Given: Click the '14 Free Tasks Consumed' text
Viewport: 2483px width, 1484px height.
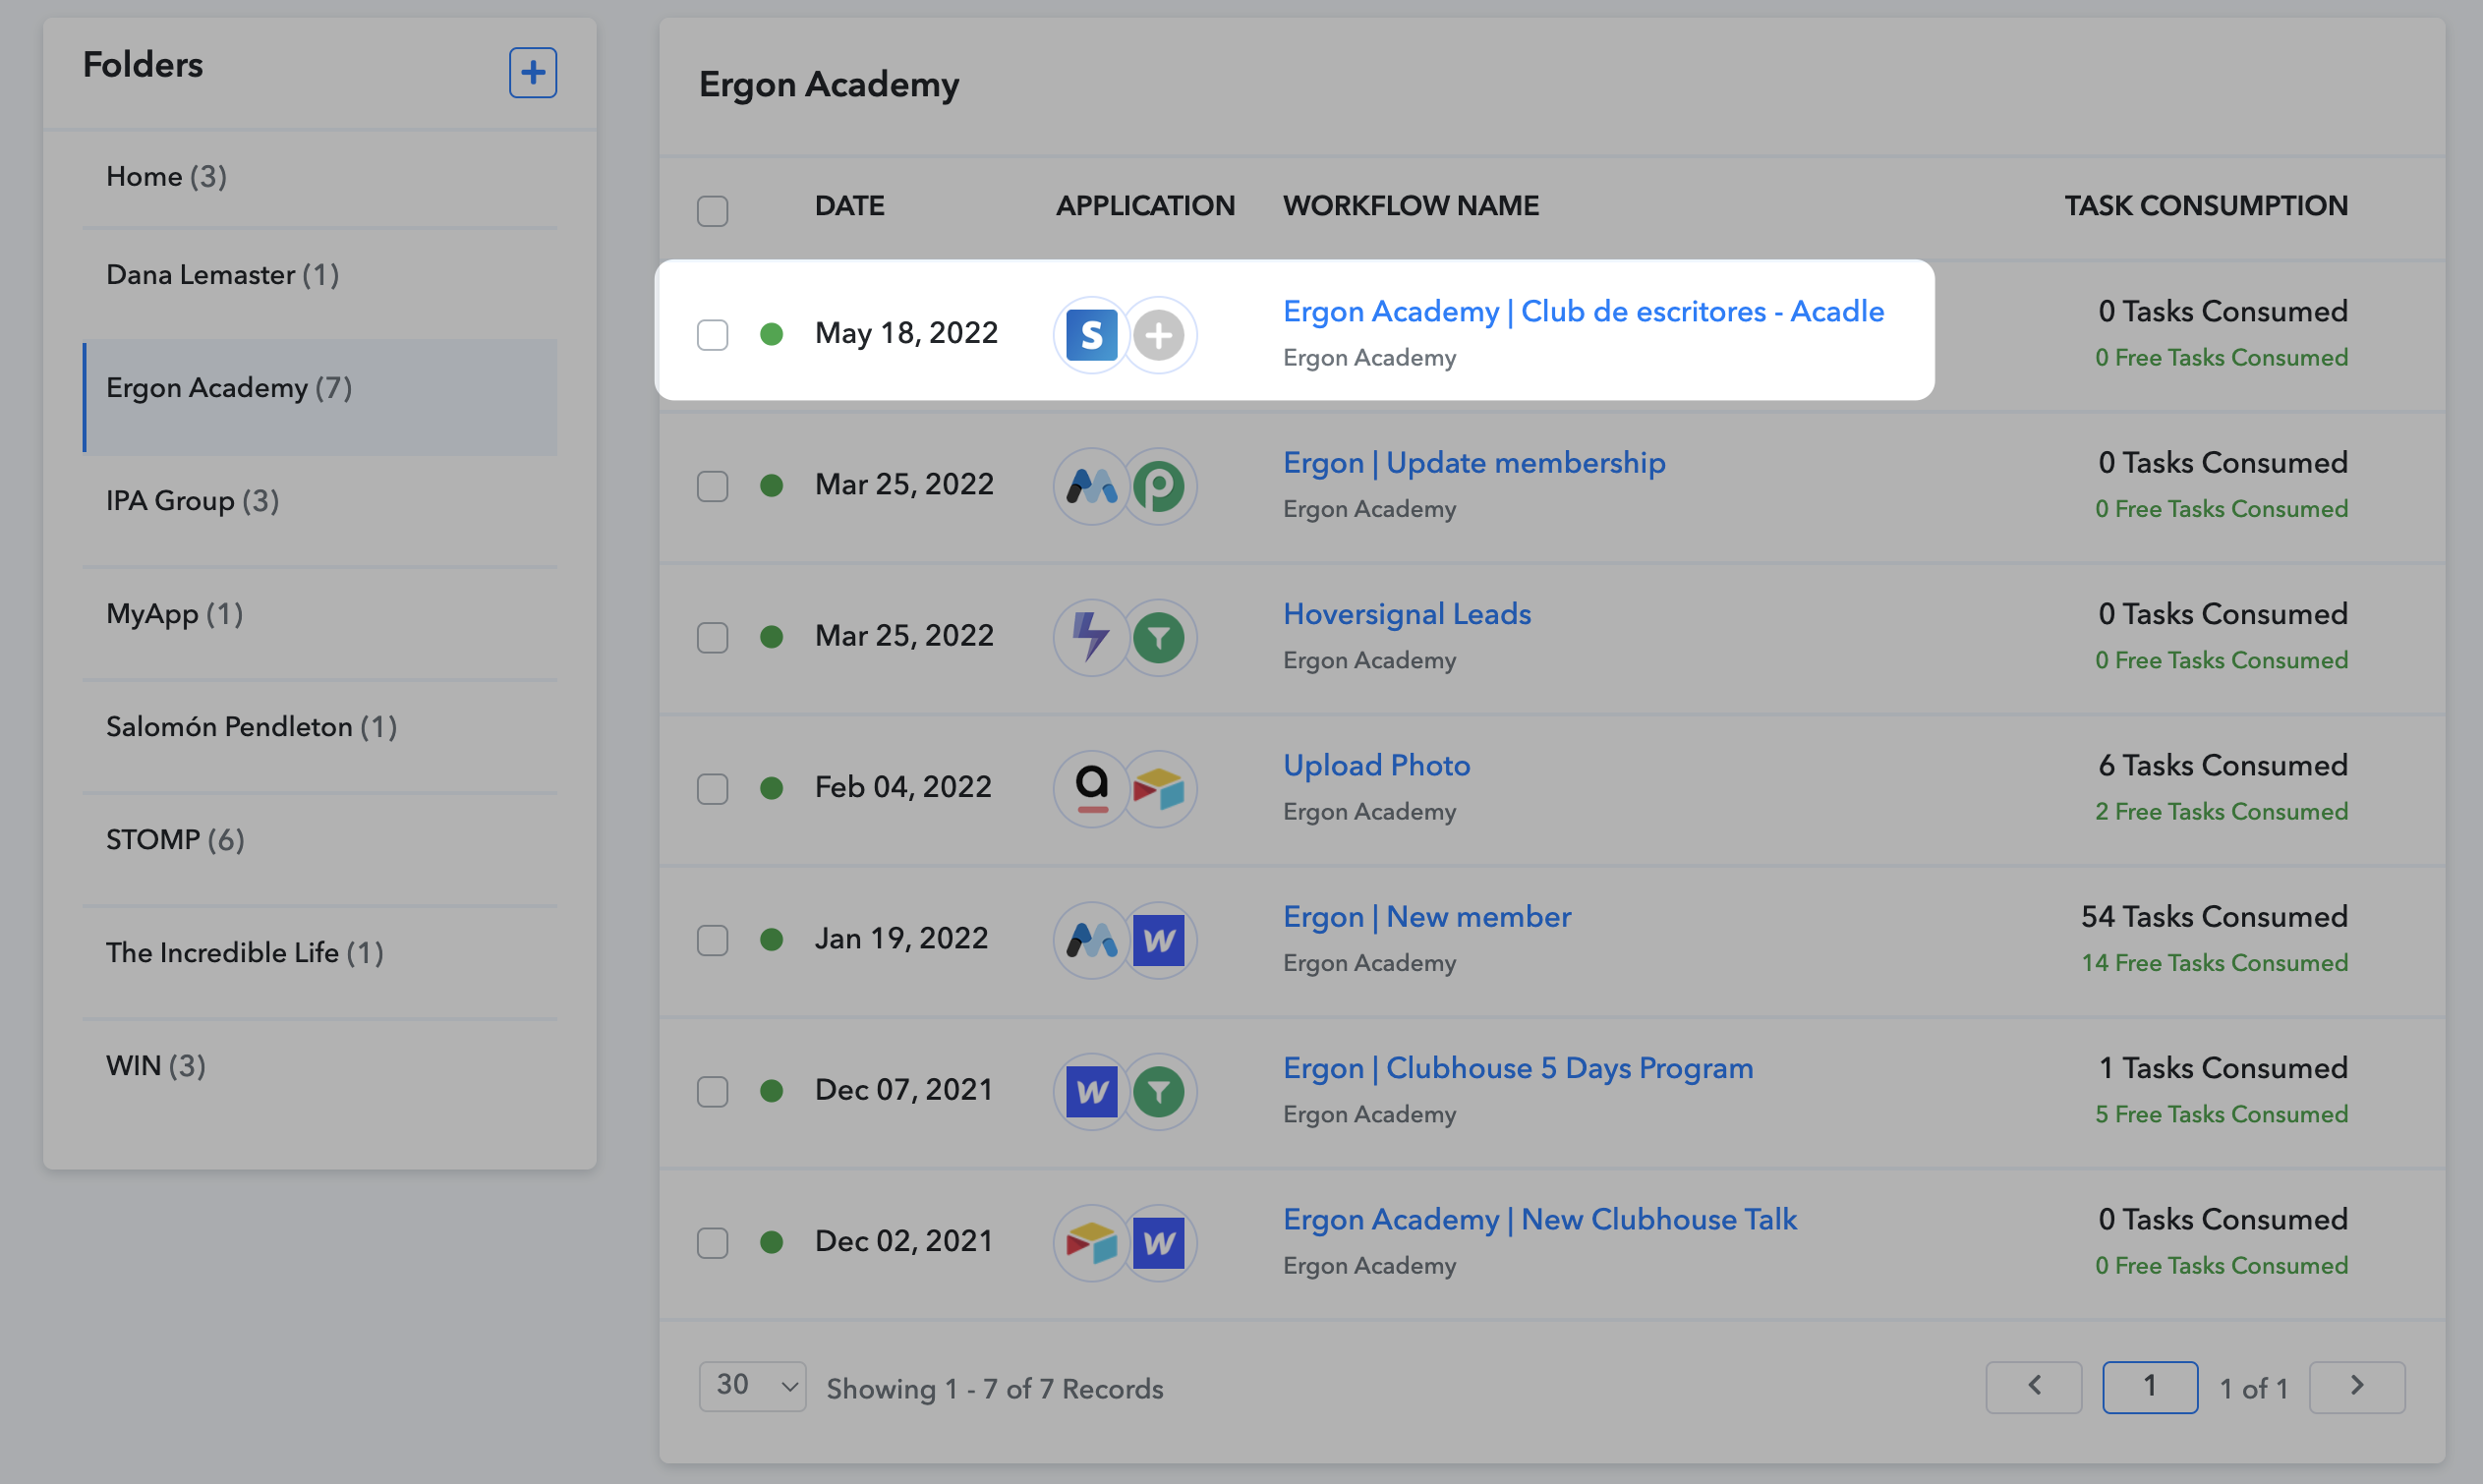Looking at the screenshot, I should tap(2215, 963).
